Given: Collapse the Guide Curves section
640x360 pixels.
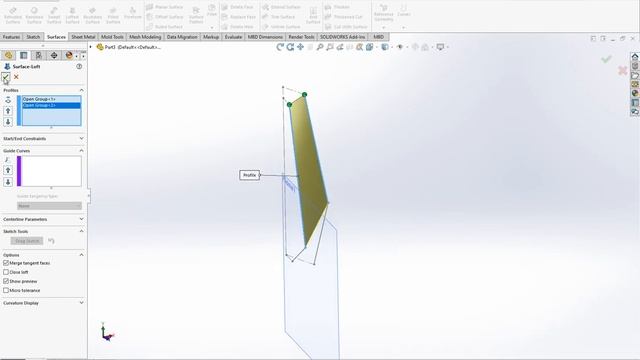Looking at the screenshot, I should 81,151.
